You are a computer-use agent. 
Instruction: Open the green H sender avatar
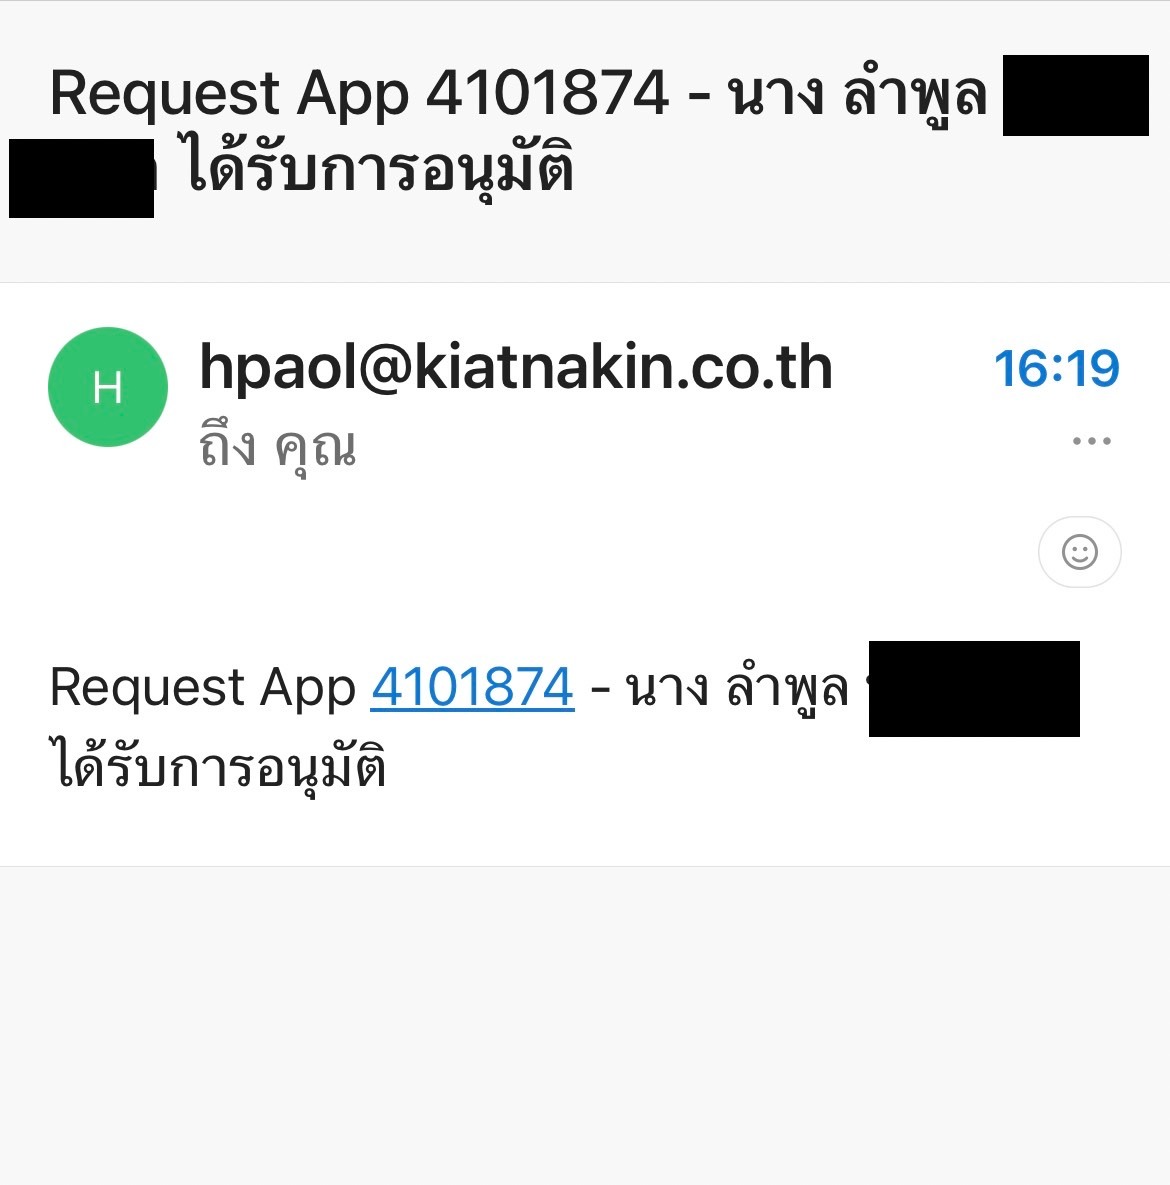coord(107,387)
